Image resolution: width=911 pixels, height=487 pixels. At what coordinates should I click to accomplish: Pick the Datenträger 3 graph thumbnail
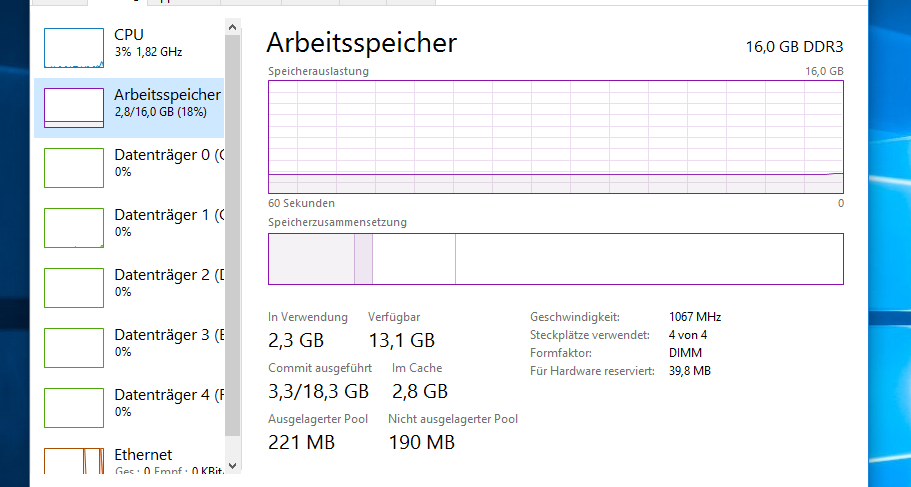(x=74, y=347)
